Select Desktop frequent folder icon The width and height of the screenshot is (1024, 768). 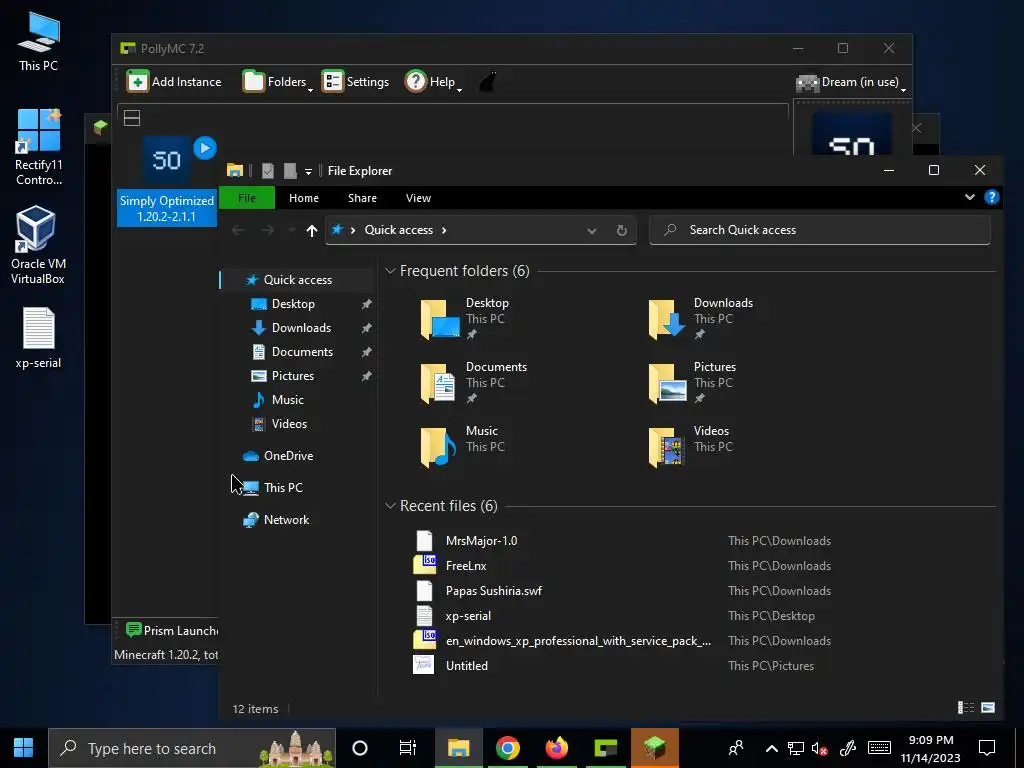[x=439, y=319]
